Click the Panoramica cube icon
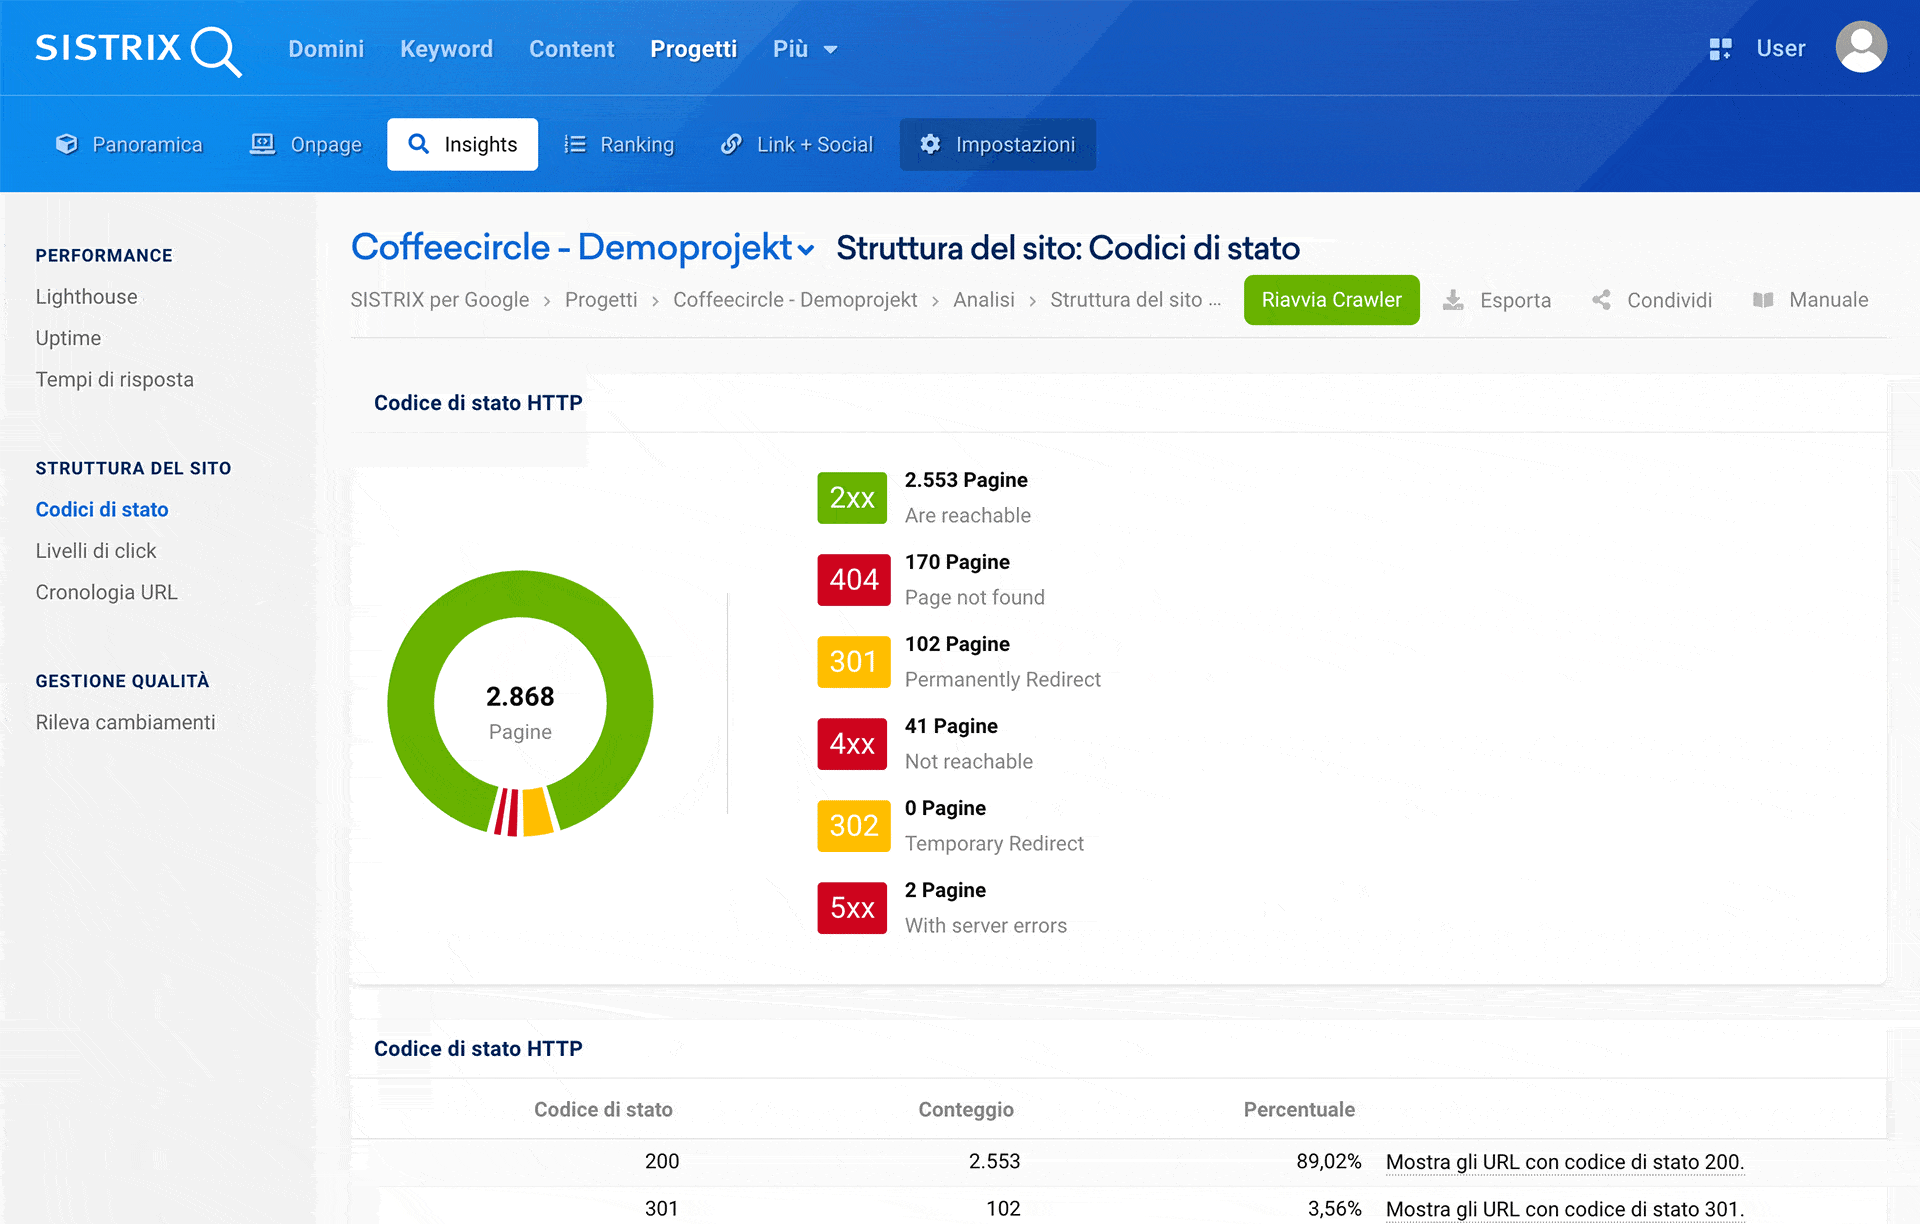This screenshot has height=1224, width=1920. [67, 144]
